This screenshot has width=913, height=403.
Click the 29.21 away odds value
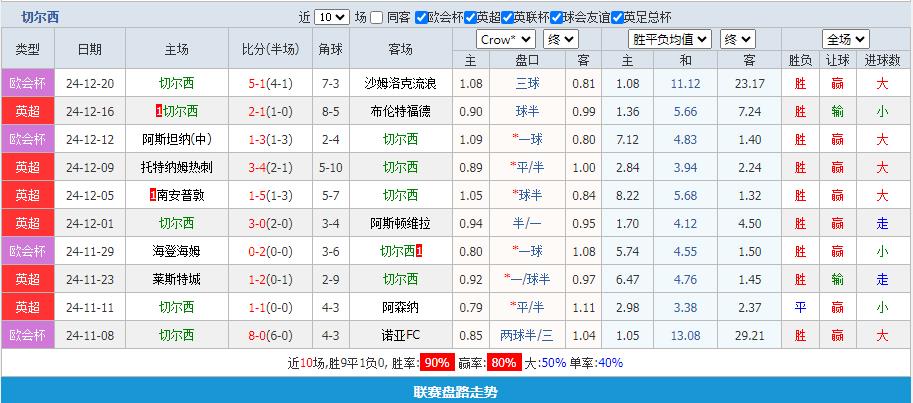[x=749, y=335]
